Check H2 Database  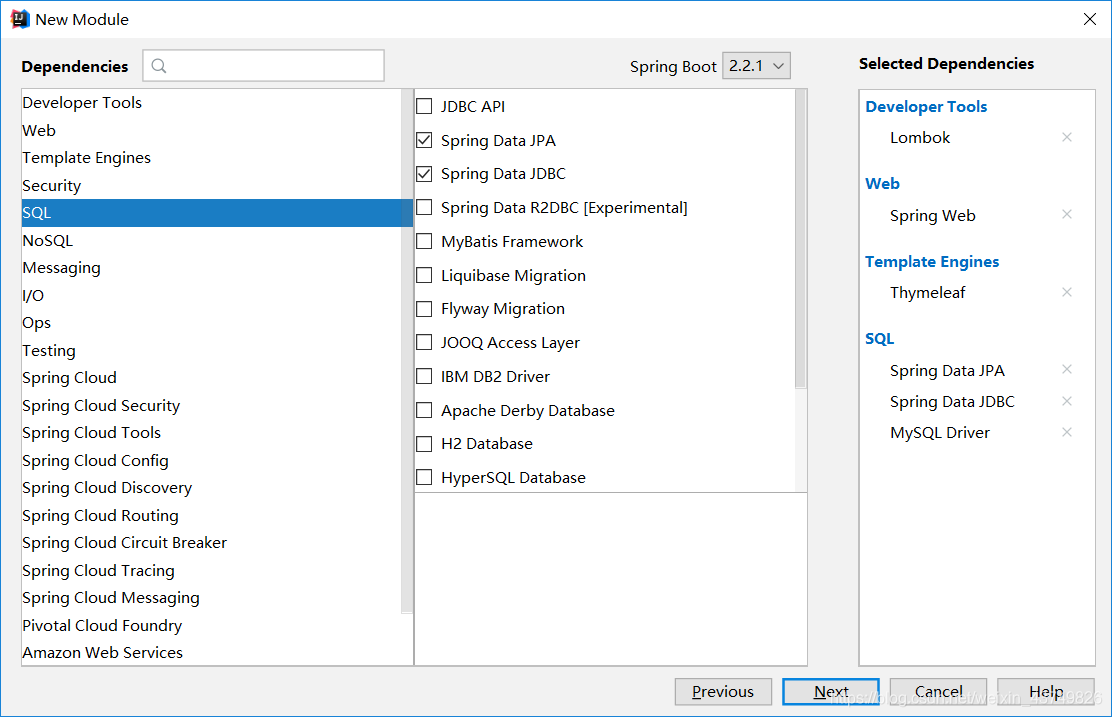coord(424,444)
